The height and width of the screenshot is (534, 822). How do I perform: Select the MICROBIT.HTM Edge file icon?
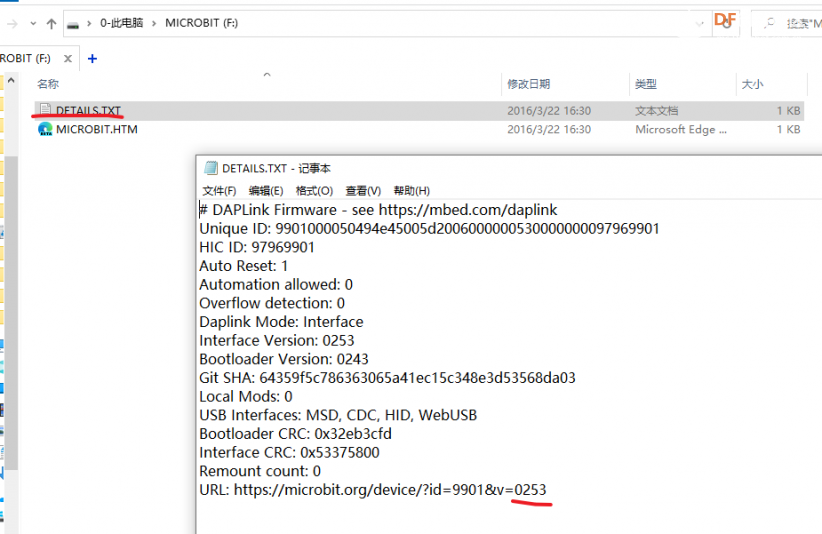click(x=45, y=129)
